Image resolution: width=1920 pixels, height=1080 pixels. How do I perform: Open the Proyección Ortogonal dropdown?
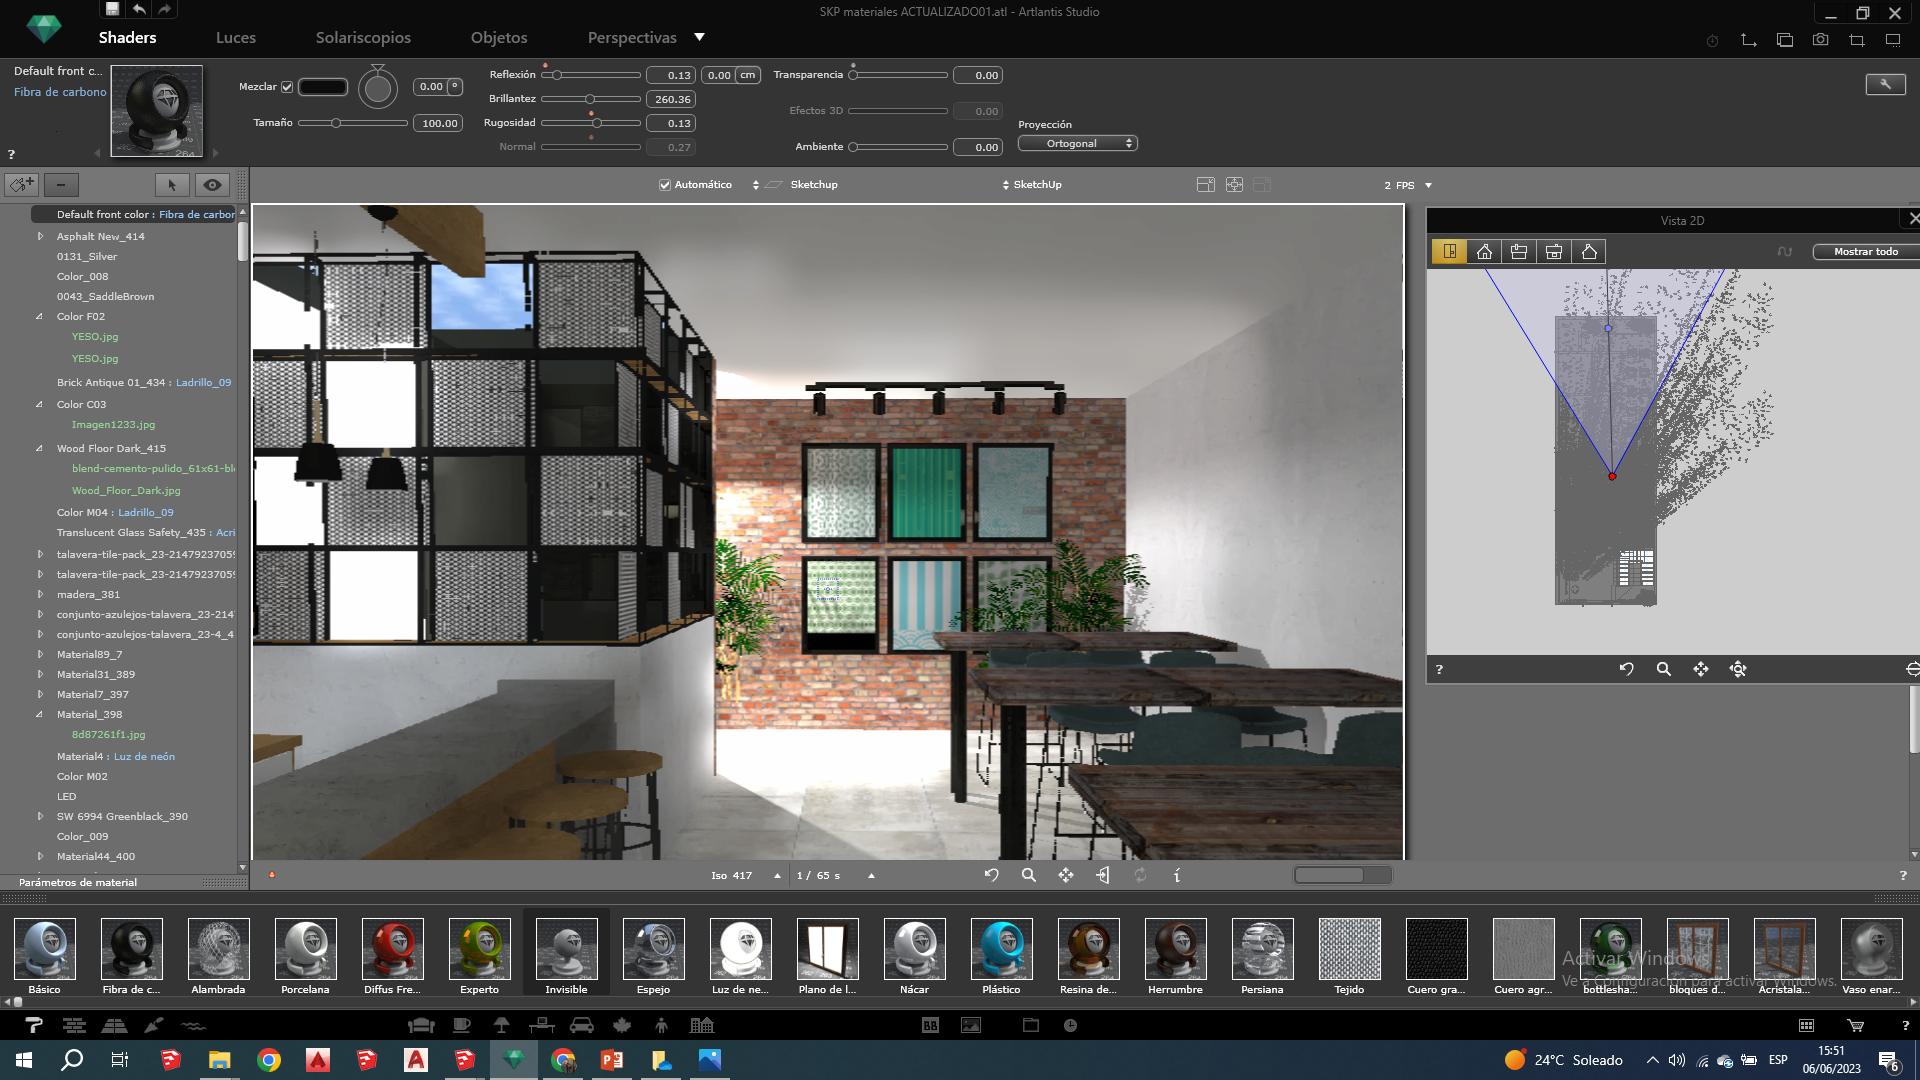1077,144
